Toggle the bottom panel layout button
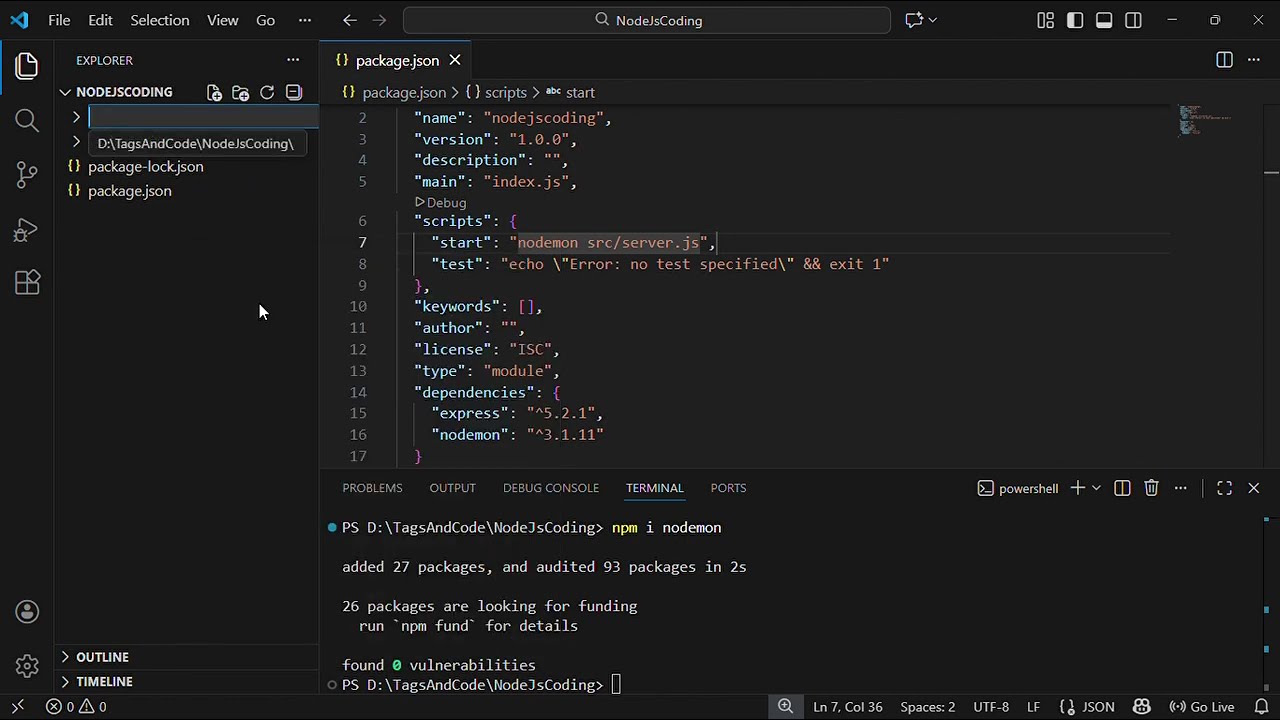The height and width of the screenshot is (720, 1280). pos(1104,20)
